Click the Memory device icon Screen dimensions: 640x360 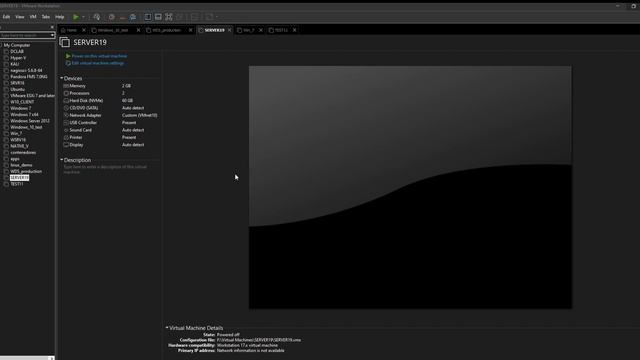66,86
